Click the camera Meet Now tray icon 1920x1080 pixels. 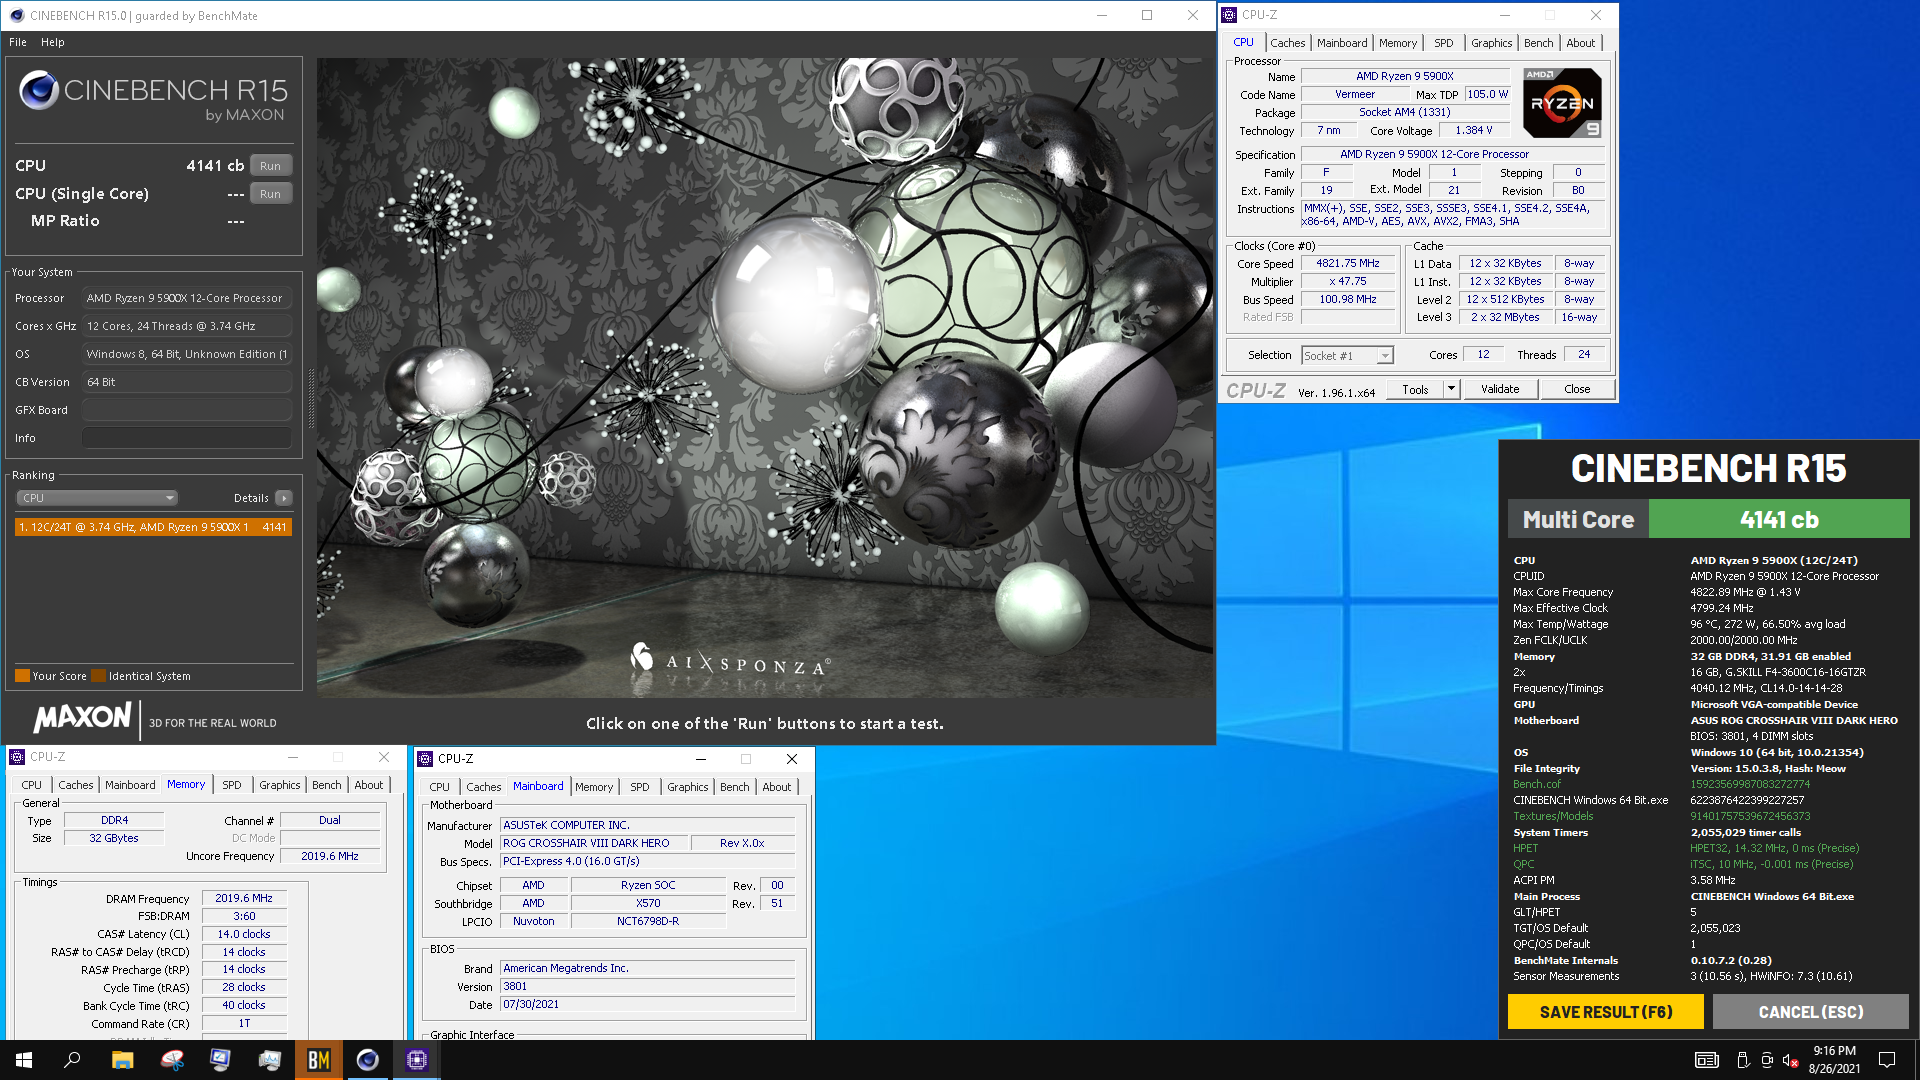tap(1767, 1060)
